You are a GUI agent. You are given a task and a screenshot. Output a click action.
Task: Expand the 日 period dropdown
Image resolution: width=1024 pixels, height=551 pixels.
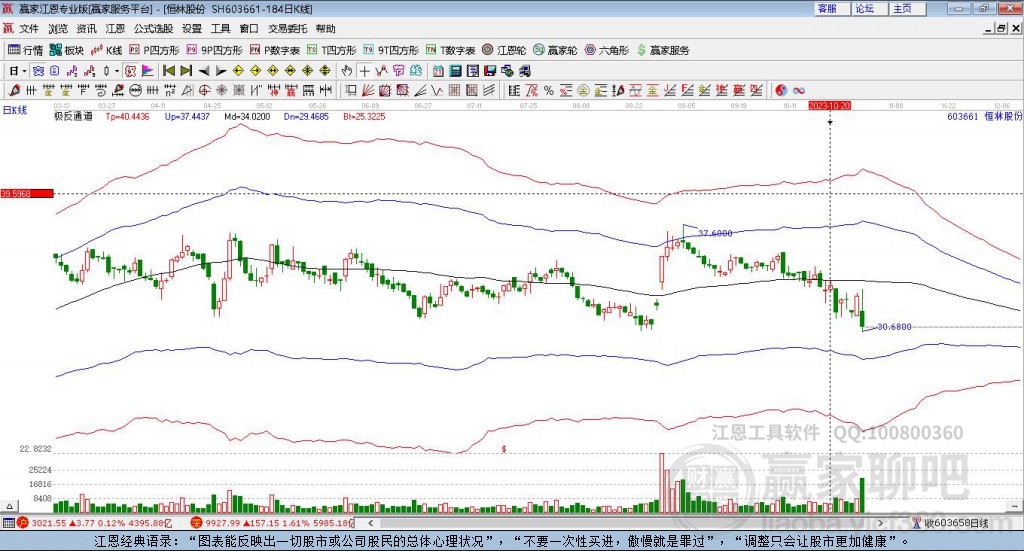pos(24,71)
